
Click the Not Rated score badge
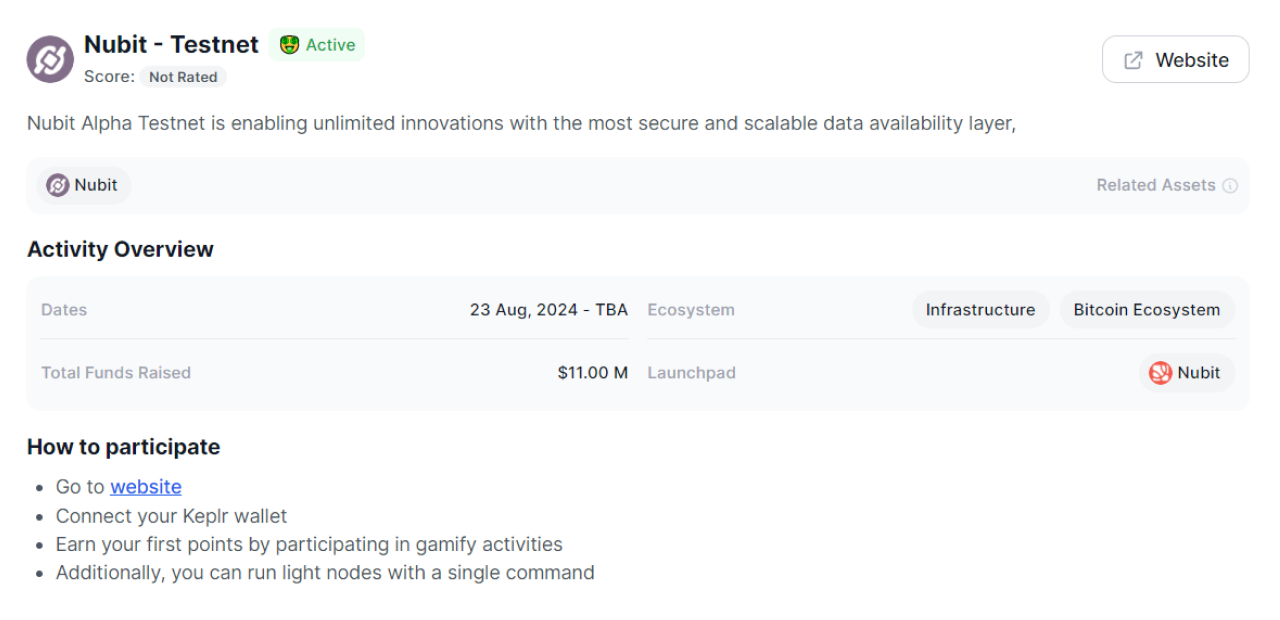183,77
